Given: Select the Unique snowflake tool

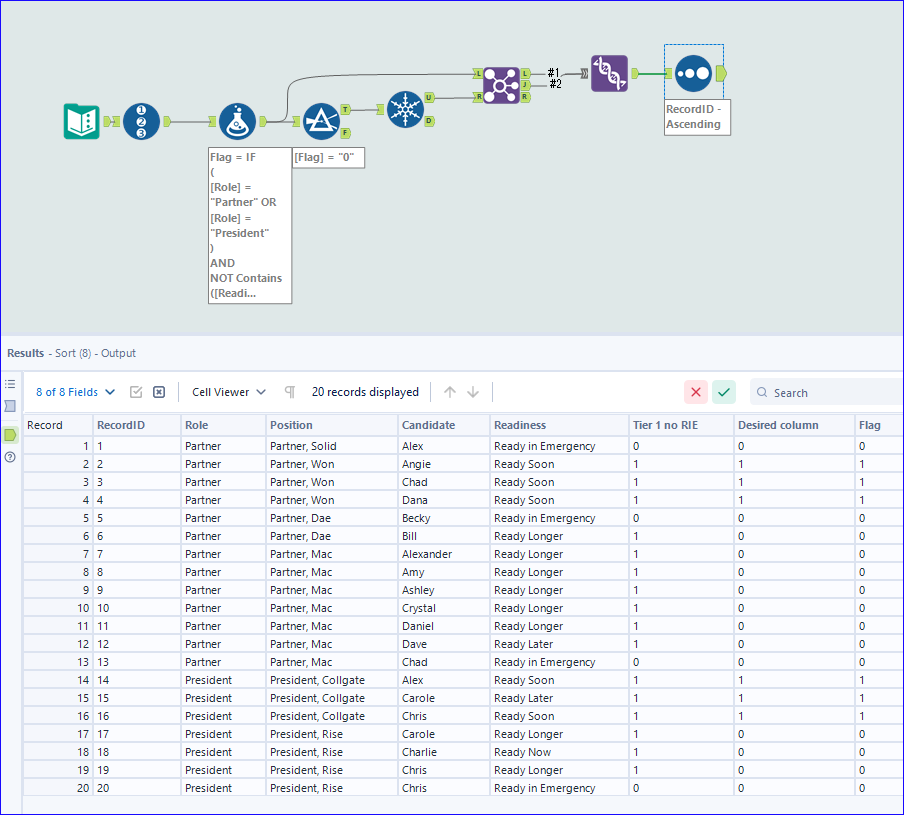Looking at the screenshot, I should tap(405, 110).
